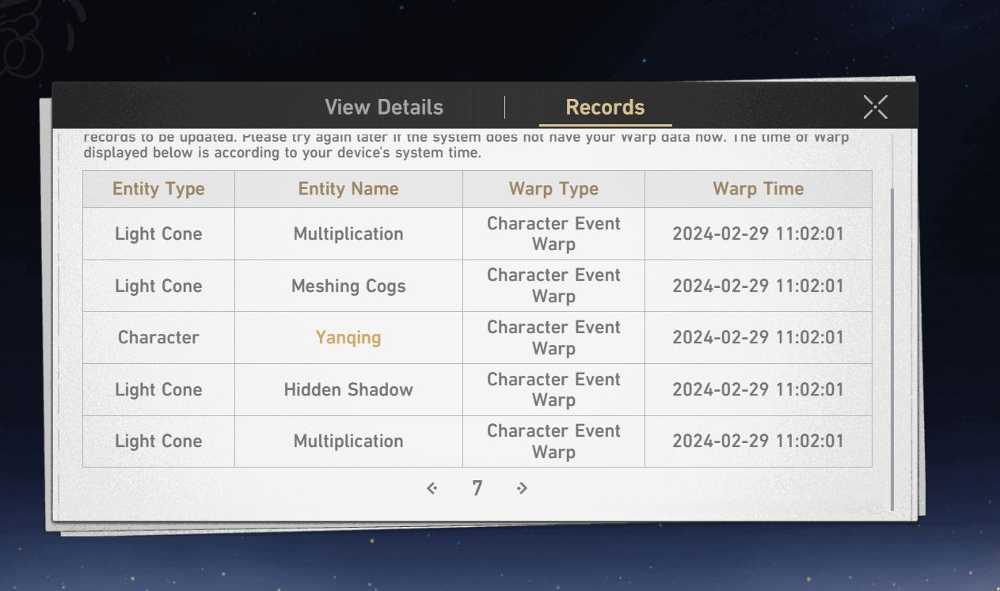Viewport: 1000px width, 591px height.
Task: Click Light Cone in the Meshing Cogs row
Action: [158, 286]
